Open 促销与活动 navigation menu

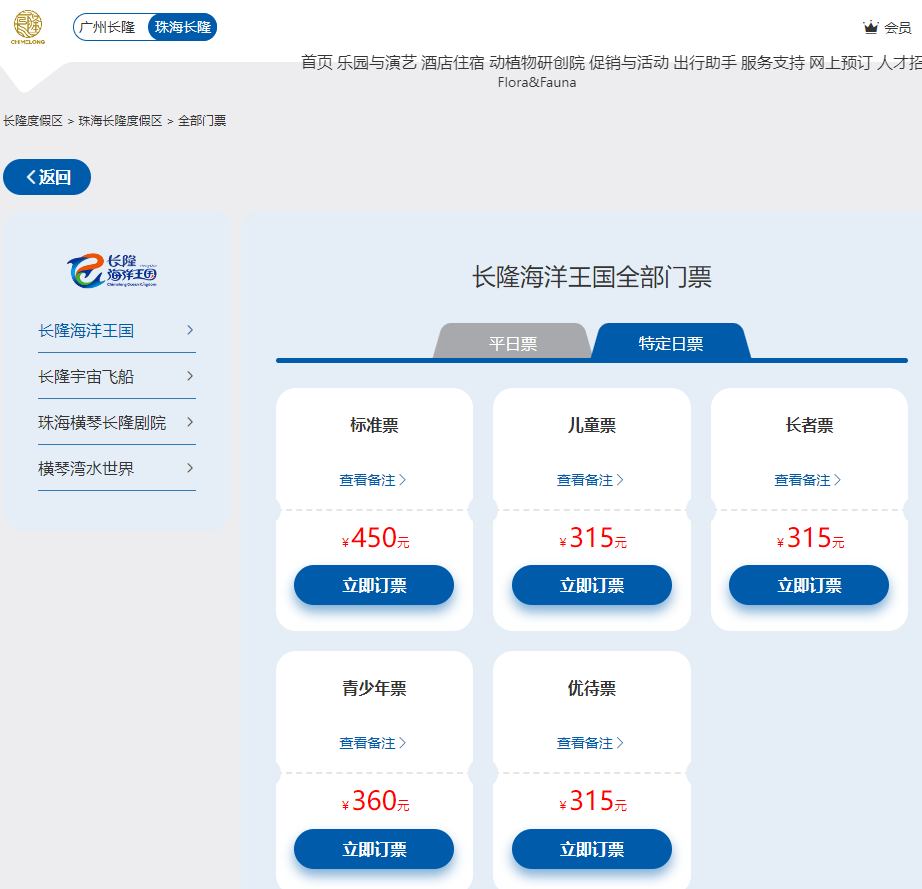point(629,62)
